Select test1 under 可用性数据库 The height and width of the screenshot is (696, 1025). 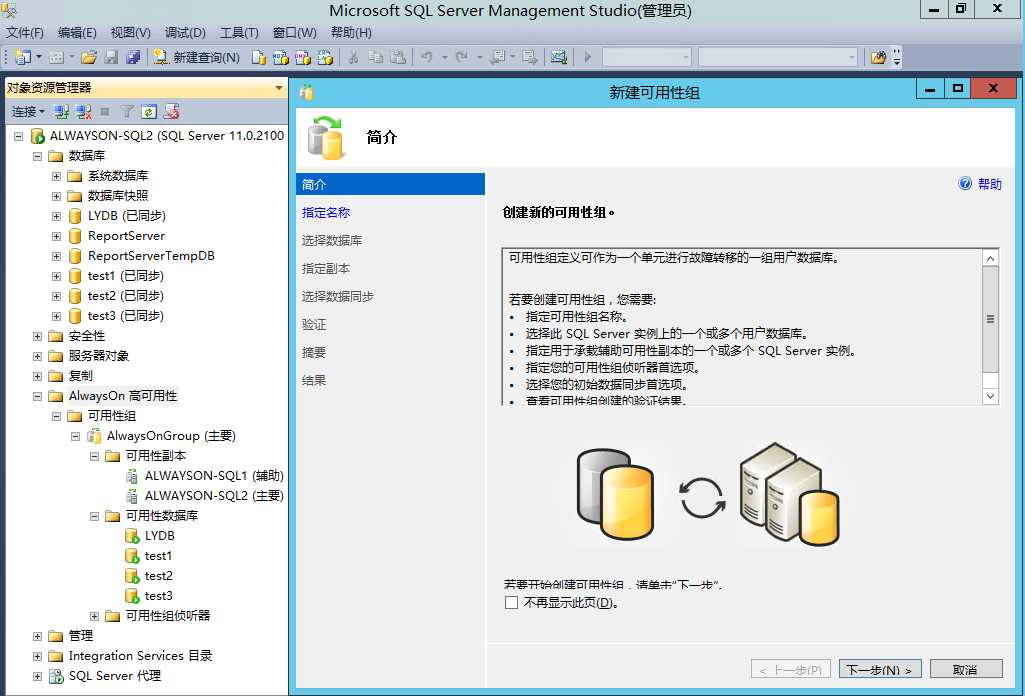pos(158,555)
